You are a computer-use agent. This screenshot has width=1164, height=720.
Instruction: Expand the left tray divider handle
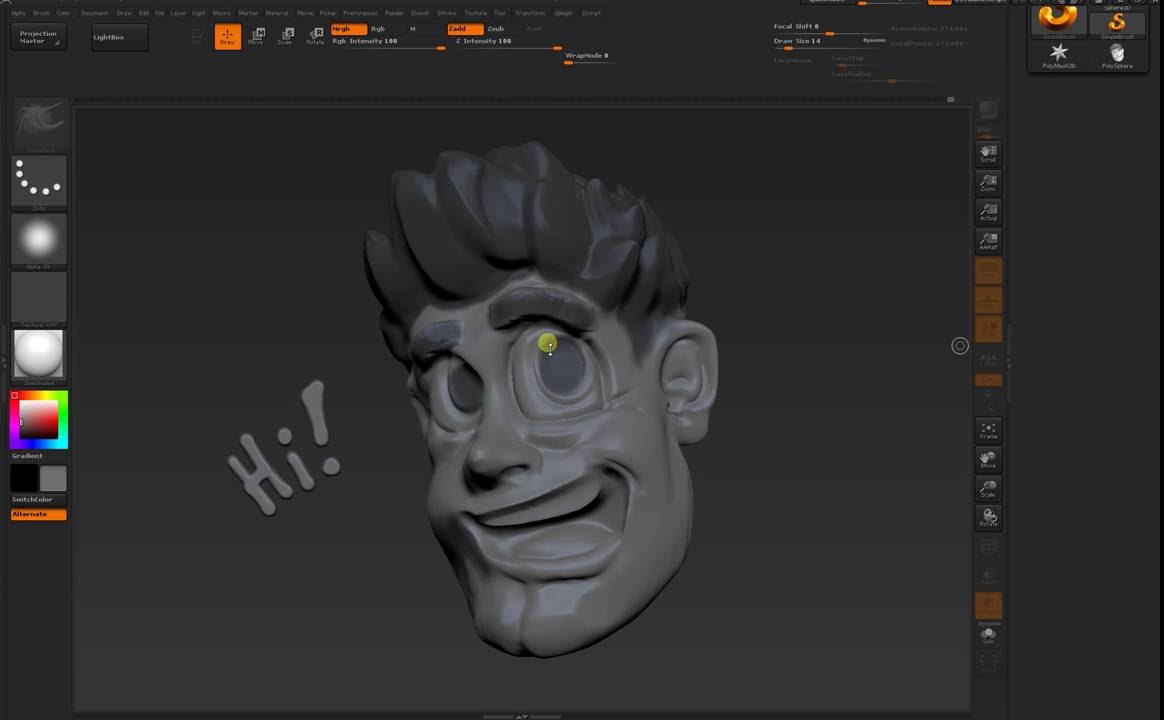4,361
